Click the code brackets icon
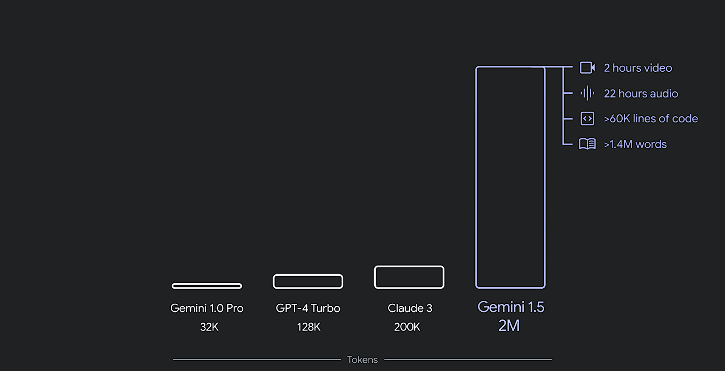The width and height of the screenshot is (725, 371). pyautogui.click(x=587, y=119)
